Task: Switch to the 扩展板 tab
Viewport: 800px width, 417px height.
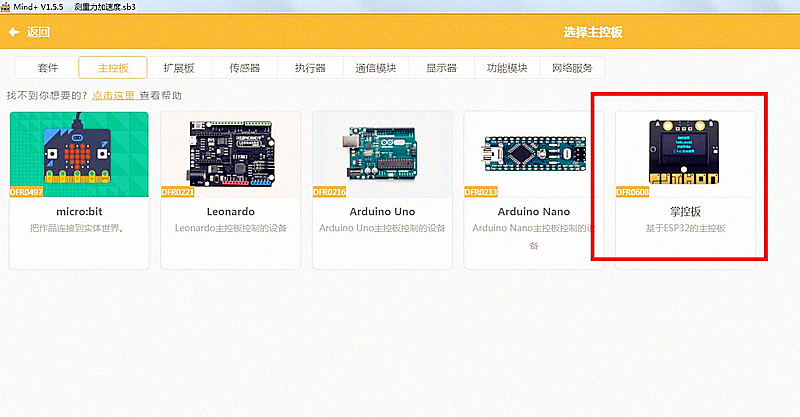Action: pyautogui.click(x=179, y=68)
